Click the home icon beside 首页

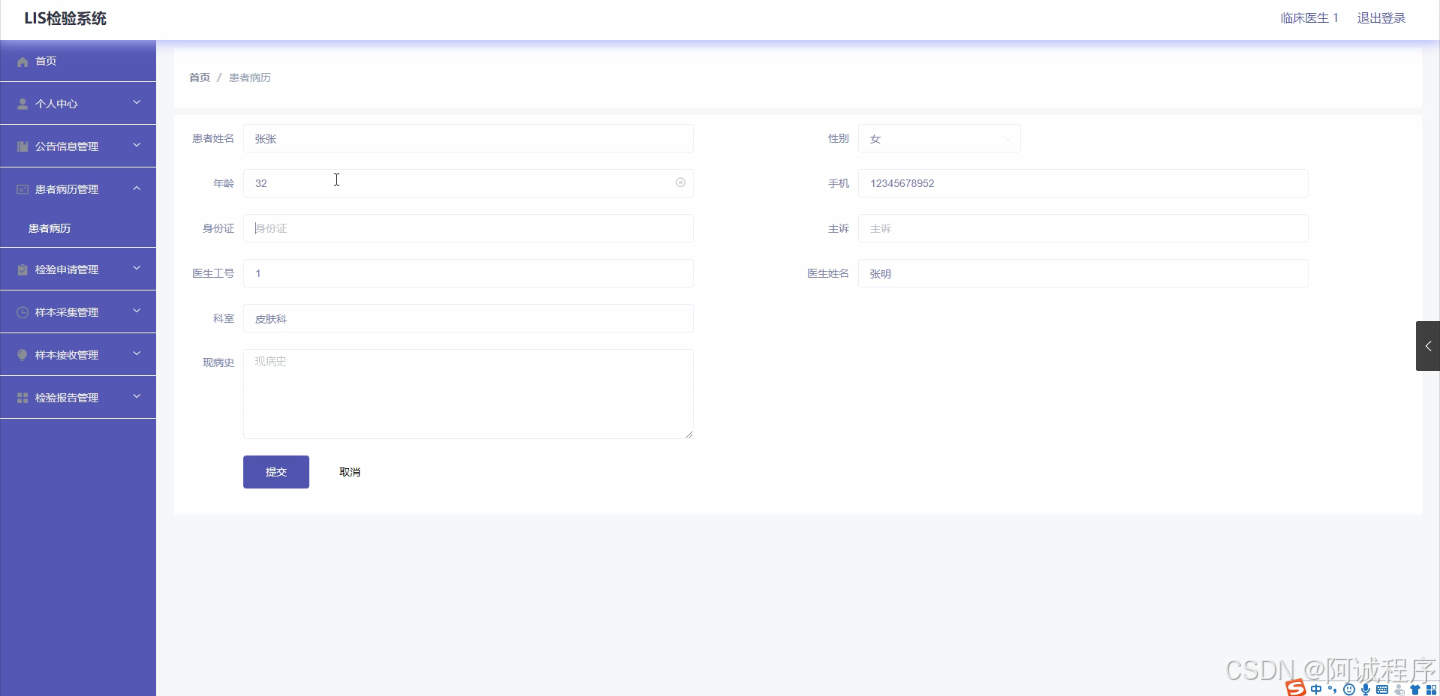tap(21, 61)
